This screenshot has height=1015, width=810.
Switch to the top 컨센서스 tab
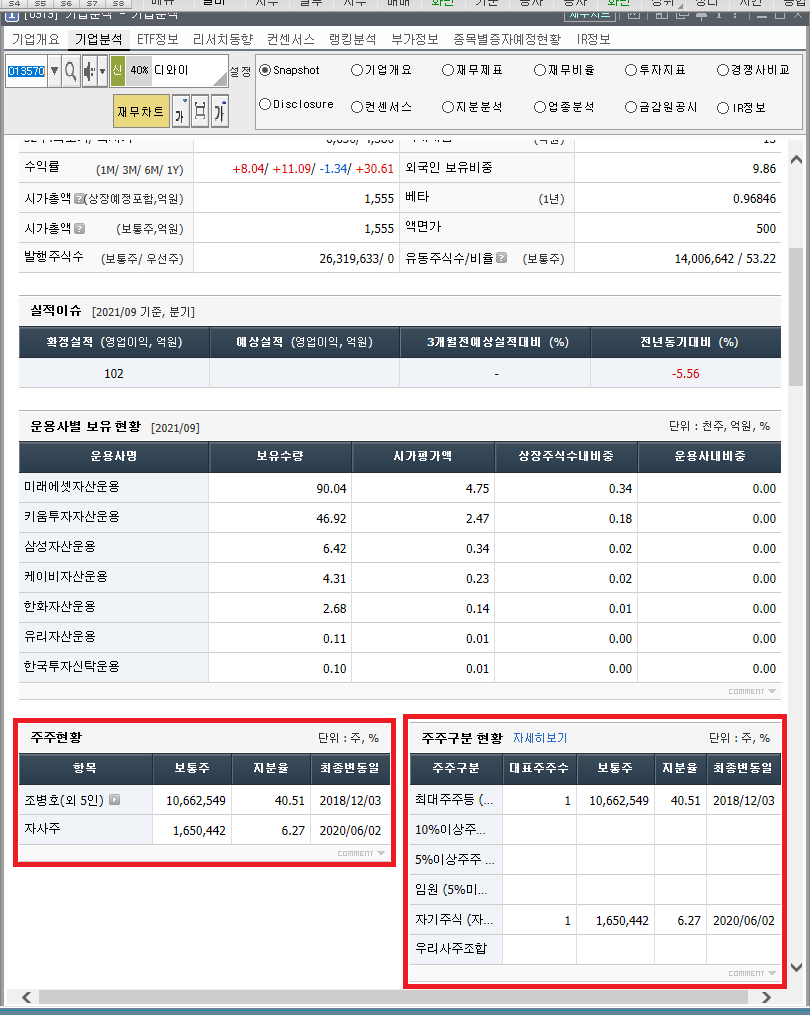click(291, 39)
